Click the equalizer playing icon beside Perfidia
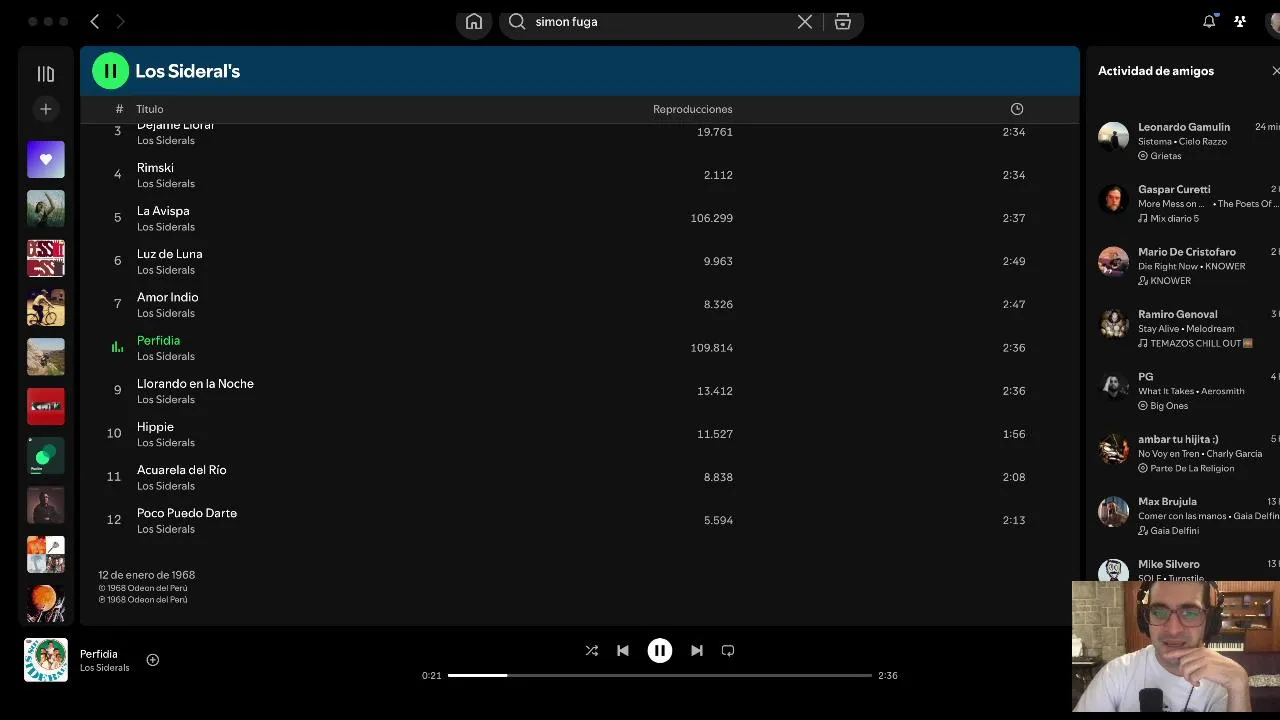This screenshot has width=1280, height=720. [x=117, y=347]
